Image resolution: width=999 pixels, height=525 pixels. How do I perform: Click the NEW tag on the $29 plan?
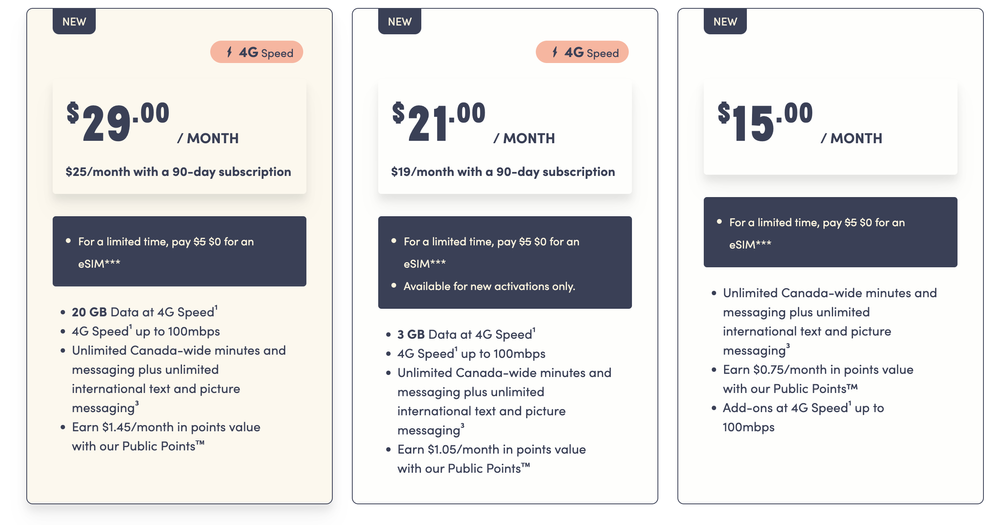click(x=74, y=21)
